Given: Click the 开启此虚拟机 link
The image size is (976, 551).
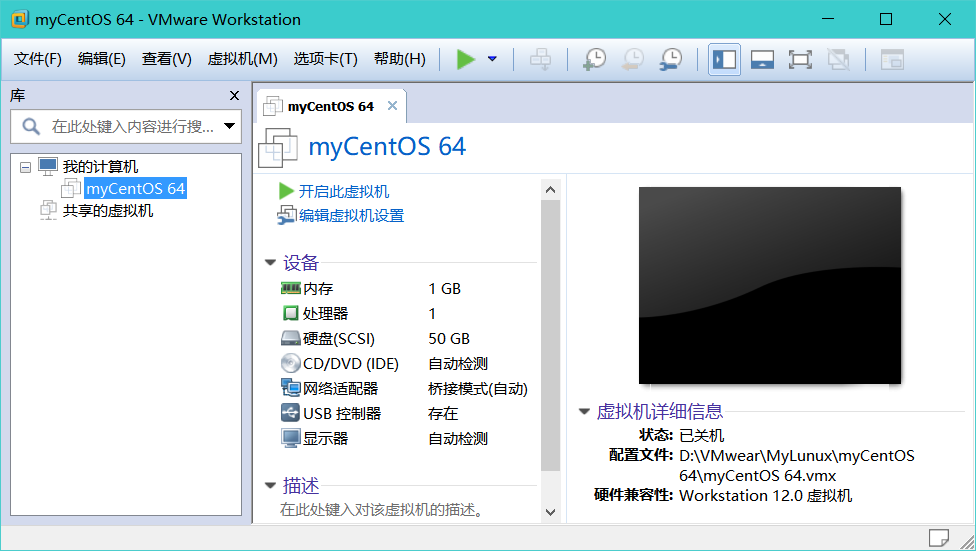Looking at the screenshot, I should [344, 191].
